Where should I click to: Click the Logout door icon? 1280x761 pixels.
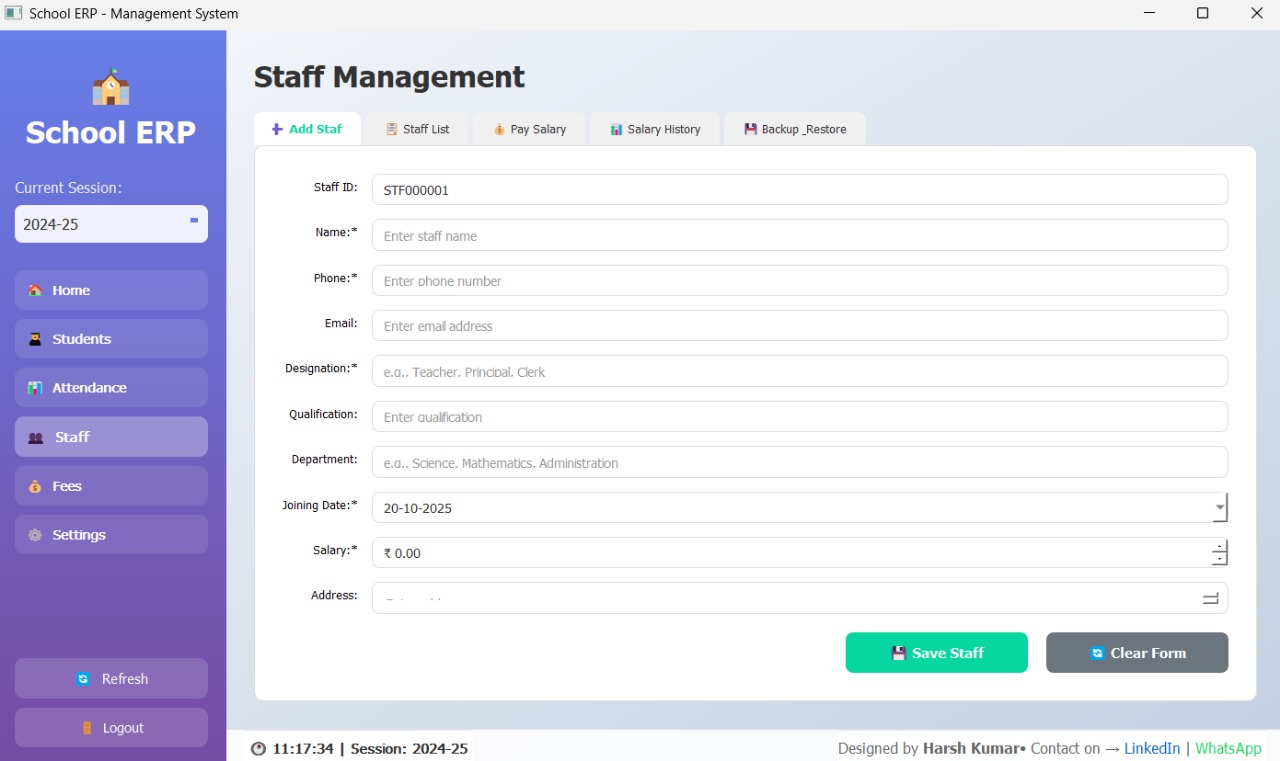point(87,728)
